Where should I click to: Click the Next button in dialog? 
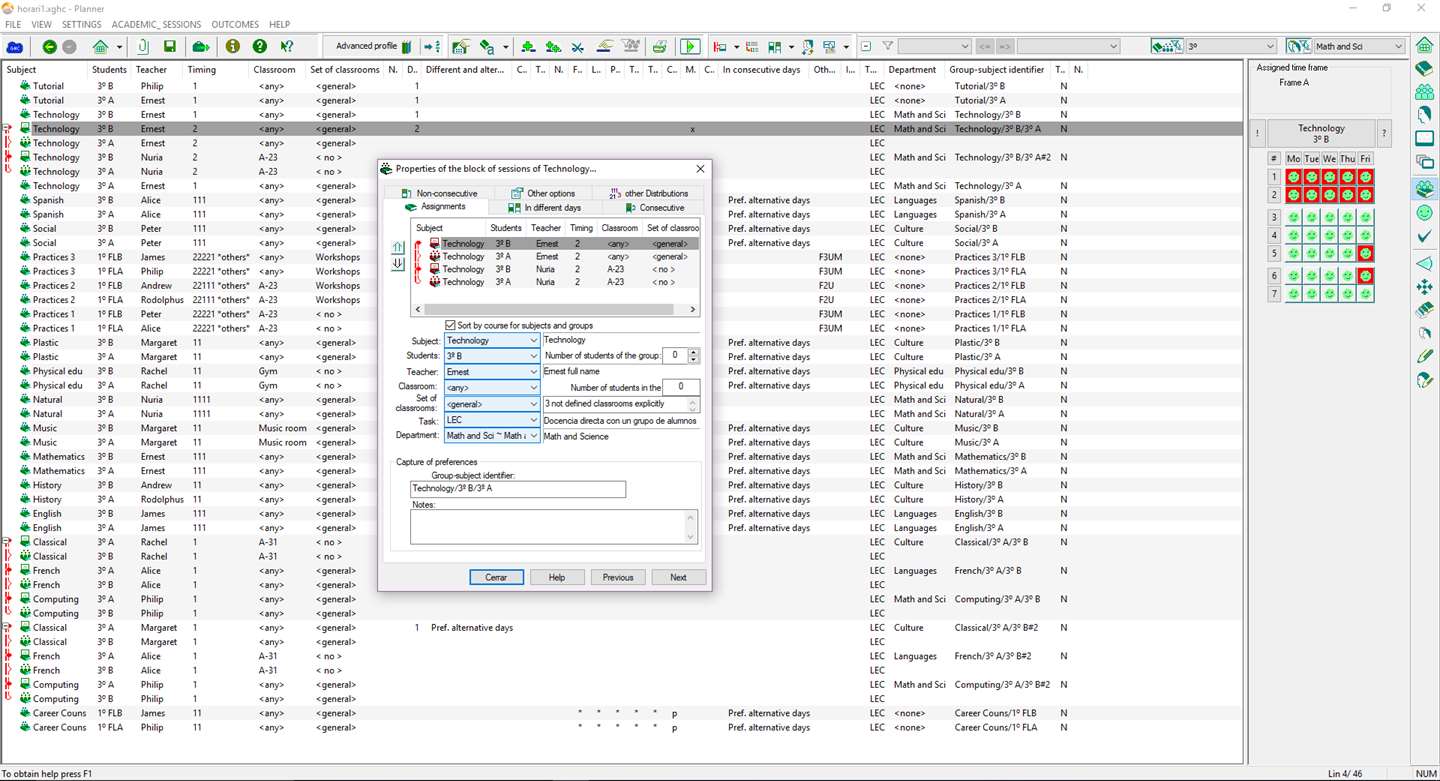[678, 577]
